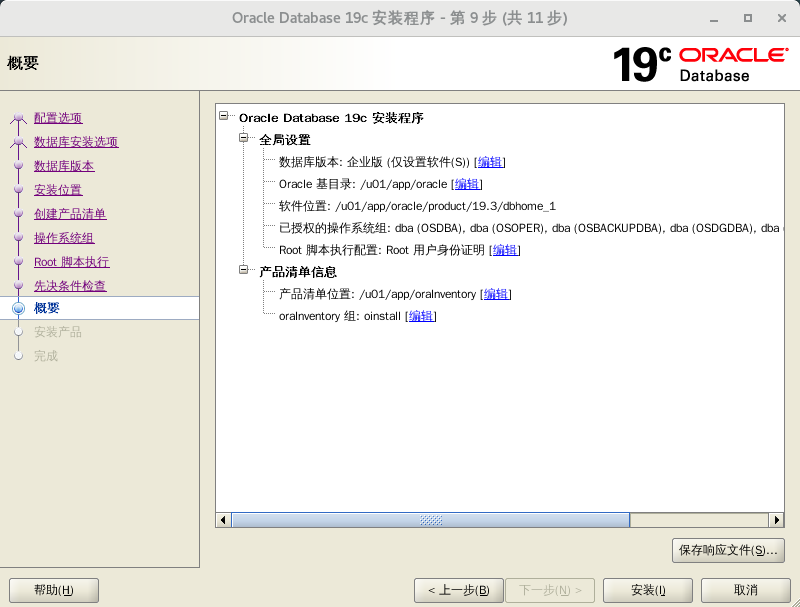Viewport: 800px width, 607px height.
Task: Open 帮助 help button
Action: tap(54, 590)
